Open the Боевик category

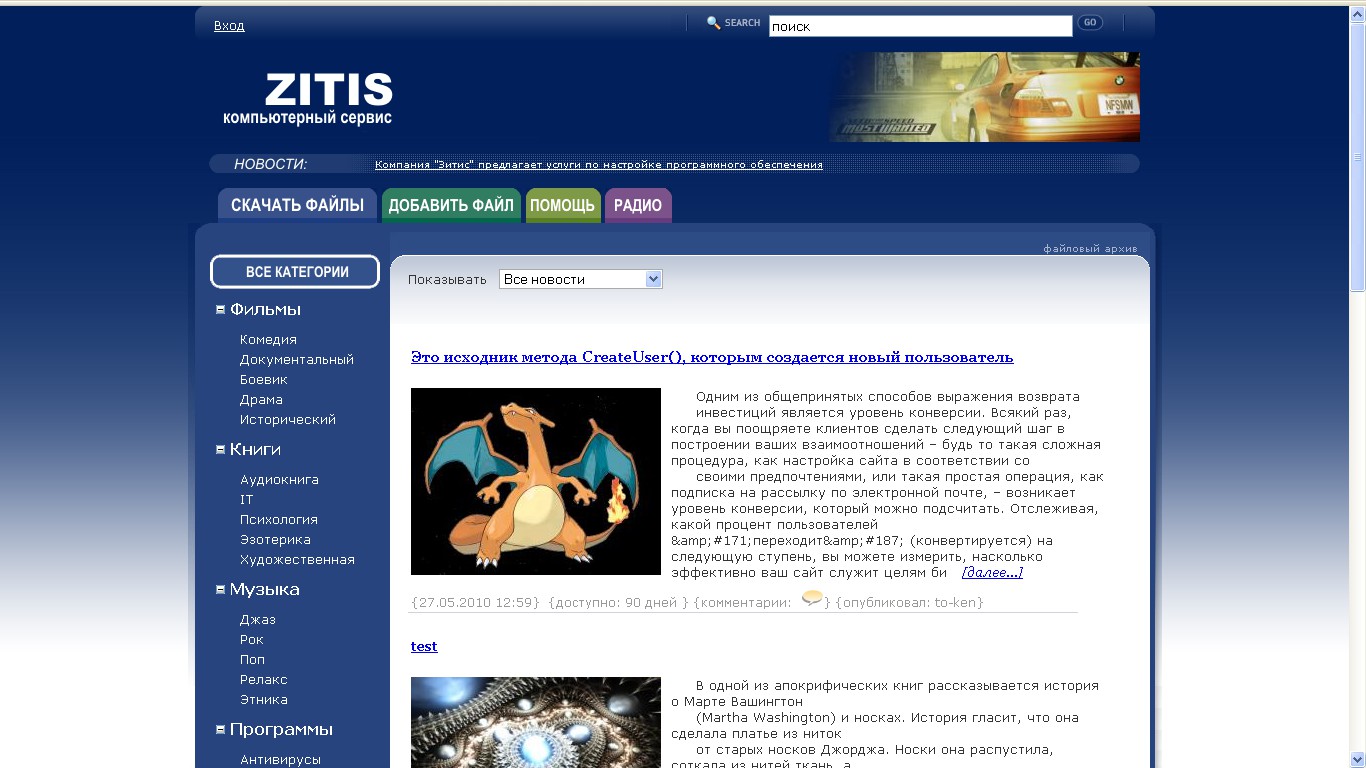(x=264, y=380)
